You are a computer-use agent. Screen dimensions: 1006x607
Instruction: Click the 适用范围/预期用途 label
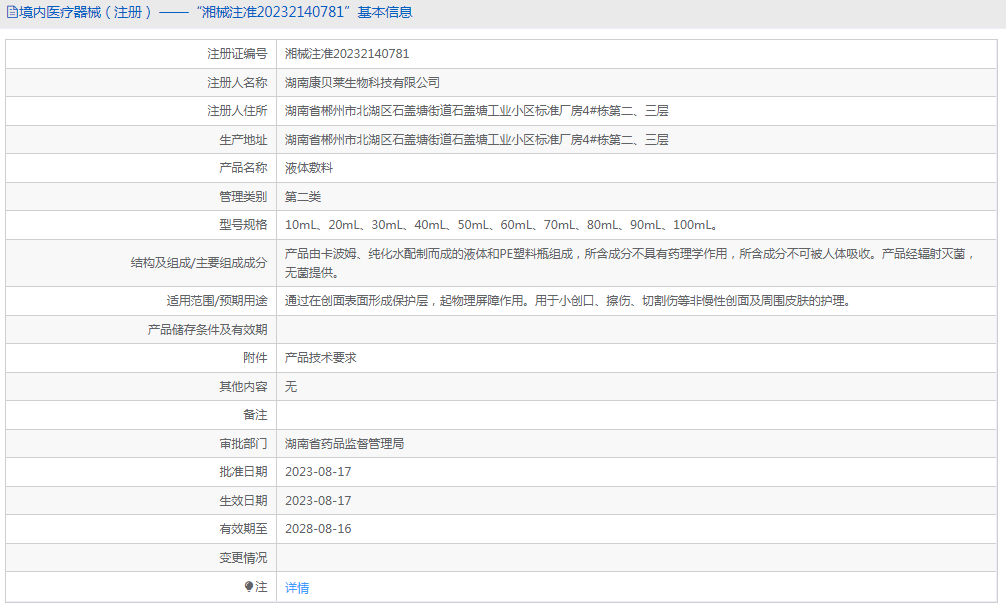click(217, 301)
